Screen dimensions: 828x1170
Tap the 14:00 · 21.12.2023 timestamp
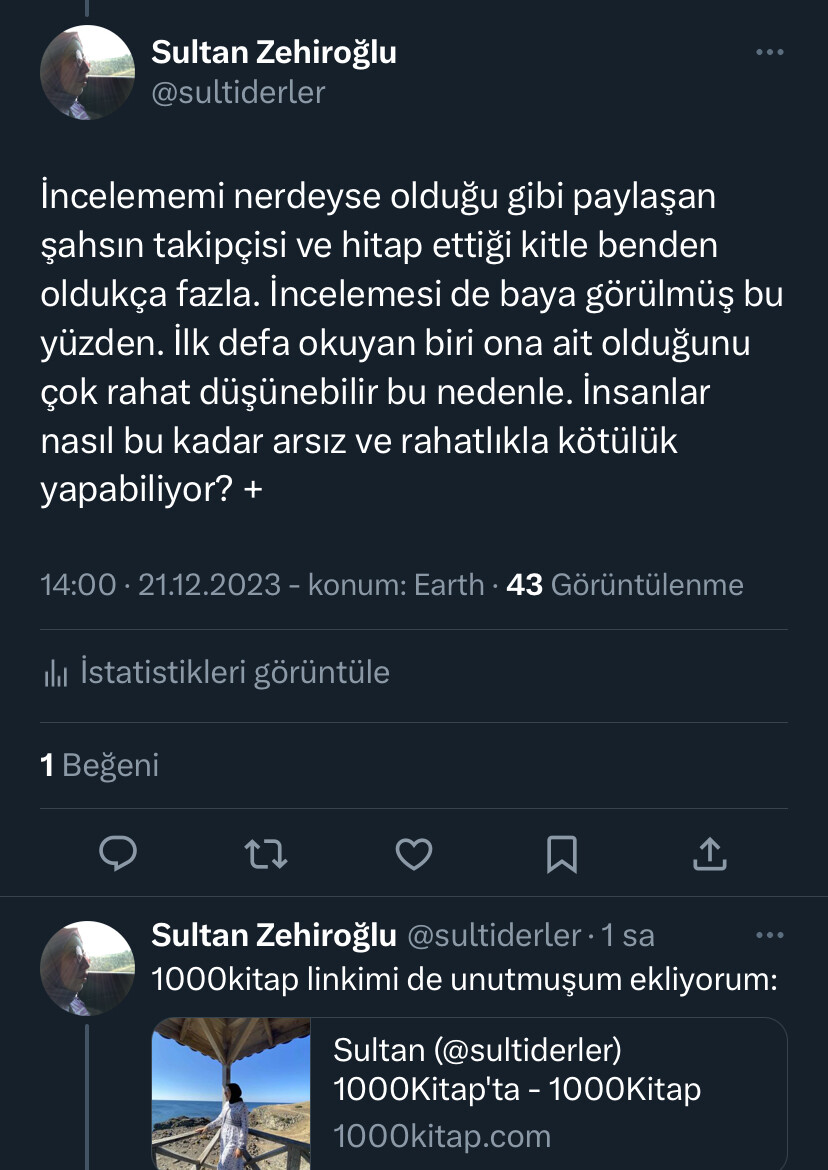click(x=160, y=585)
